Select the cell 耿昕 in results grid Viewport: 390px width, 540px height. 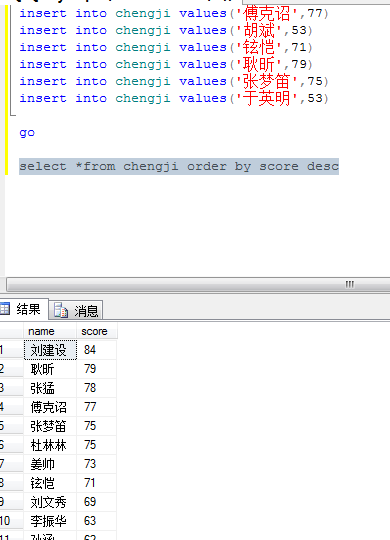[50, 369]
